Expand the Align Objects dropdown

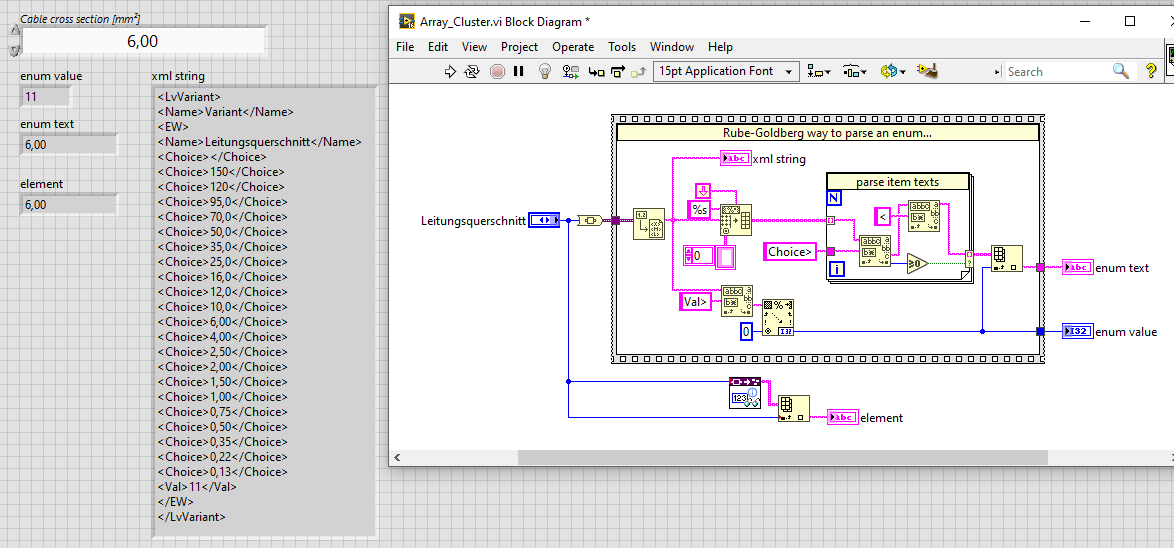[x=819, y=72]
